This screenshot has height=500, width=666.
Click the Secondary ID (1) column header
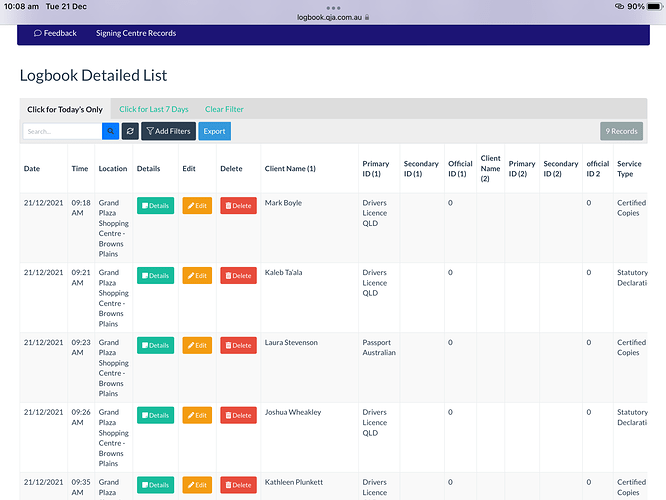(x=421, y=169)
